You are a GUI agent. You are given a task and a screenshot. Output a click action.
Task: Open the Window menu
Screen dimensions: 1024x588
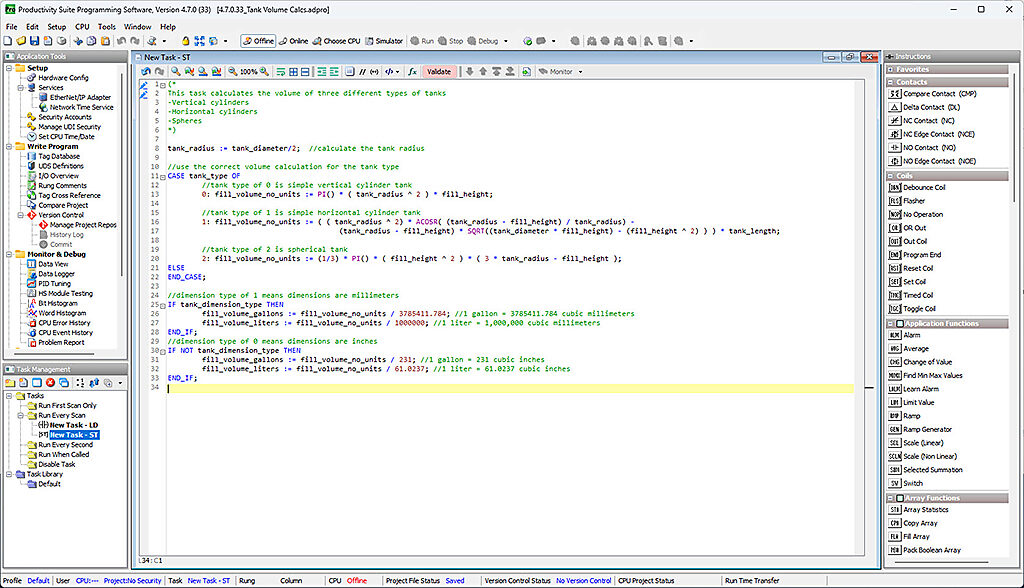click(x=137, y=27)
